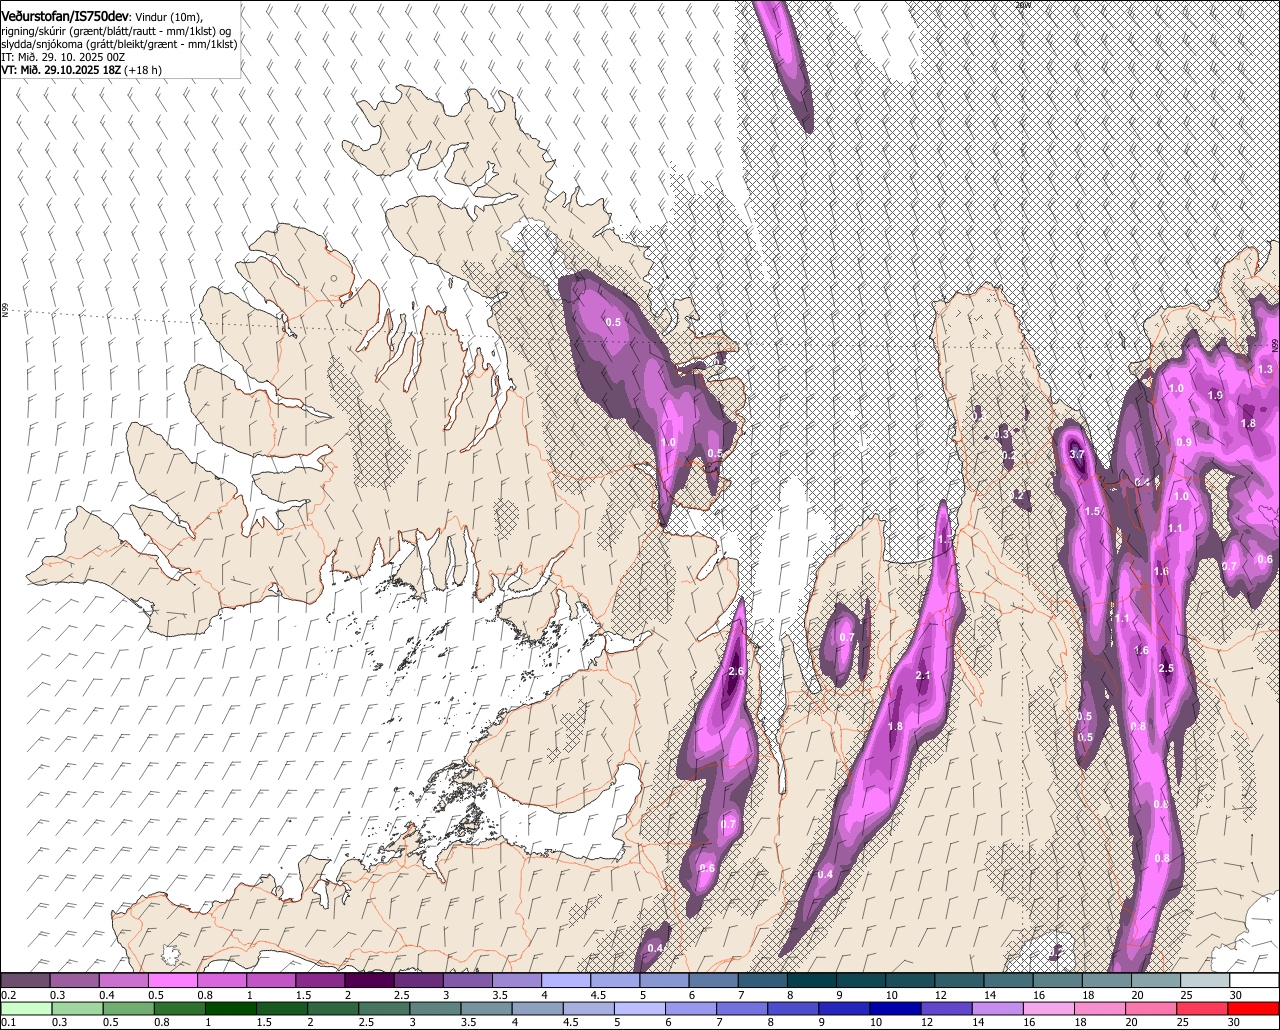1280x1030 pixels.
Task: Click the navy blue swatch labeled 10 in bottom scale
Action: point(894,1008)
